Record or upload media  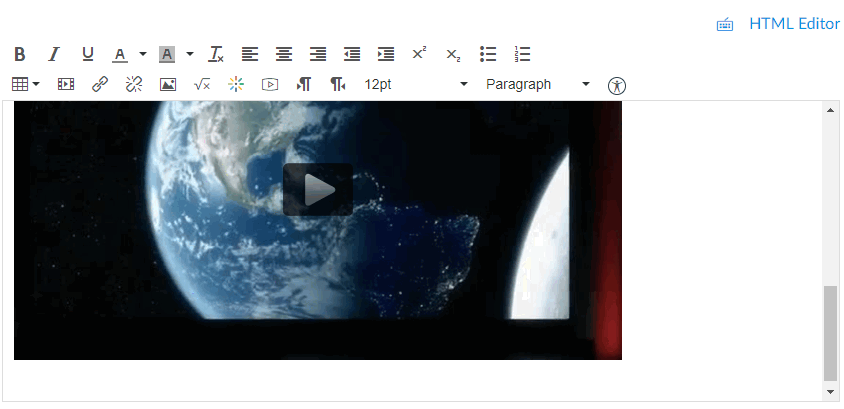270,84
